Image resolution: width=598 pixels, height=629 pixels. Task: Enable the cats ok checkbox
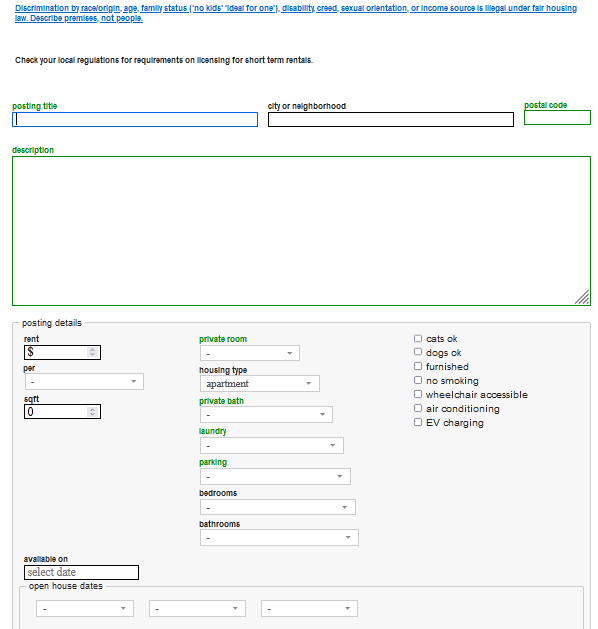tap(418, 339)
